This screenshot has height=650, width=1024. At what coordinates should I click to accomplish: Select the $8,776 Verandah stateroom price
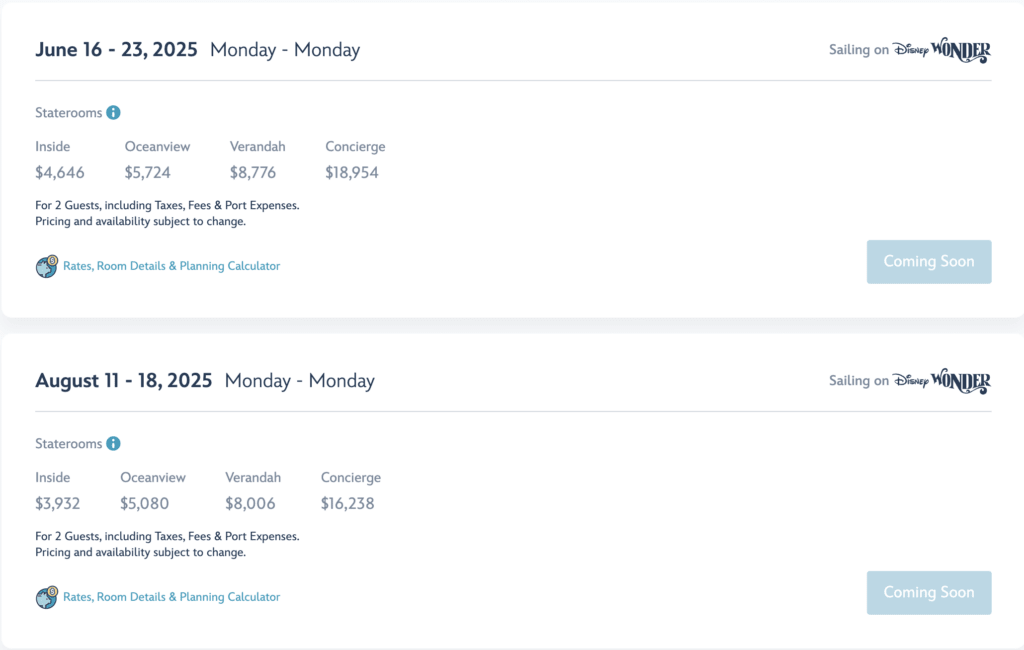255,173
